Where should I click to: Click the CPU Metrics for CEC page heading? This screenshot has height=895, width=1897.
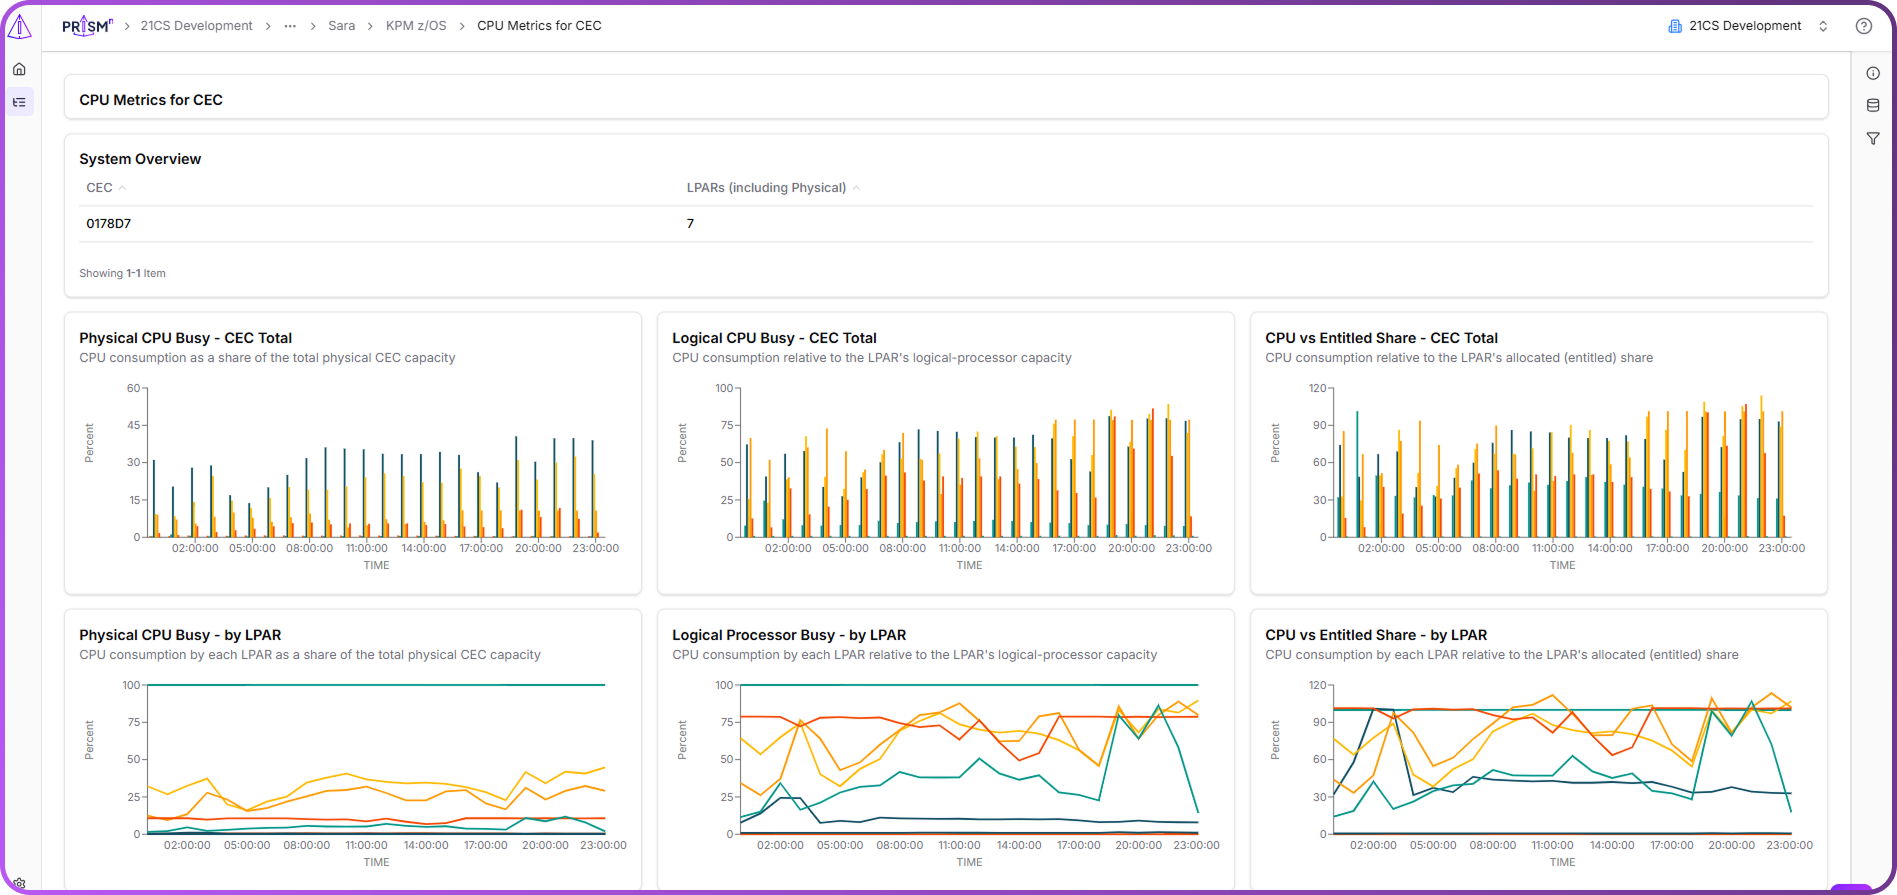click(x=151, y=100)
